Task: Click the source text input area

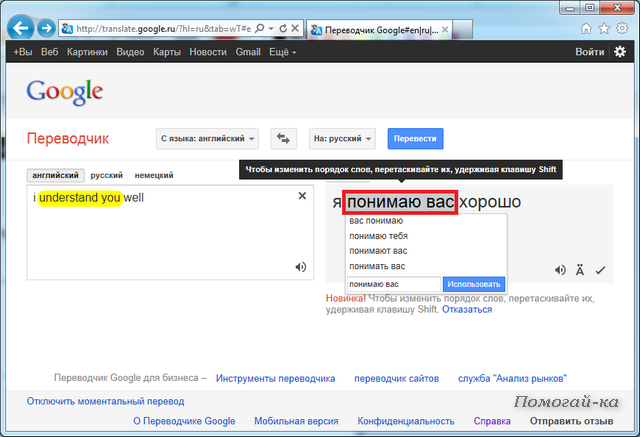Action: tap(170, 233)
